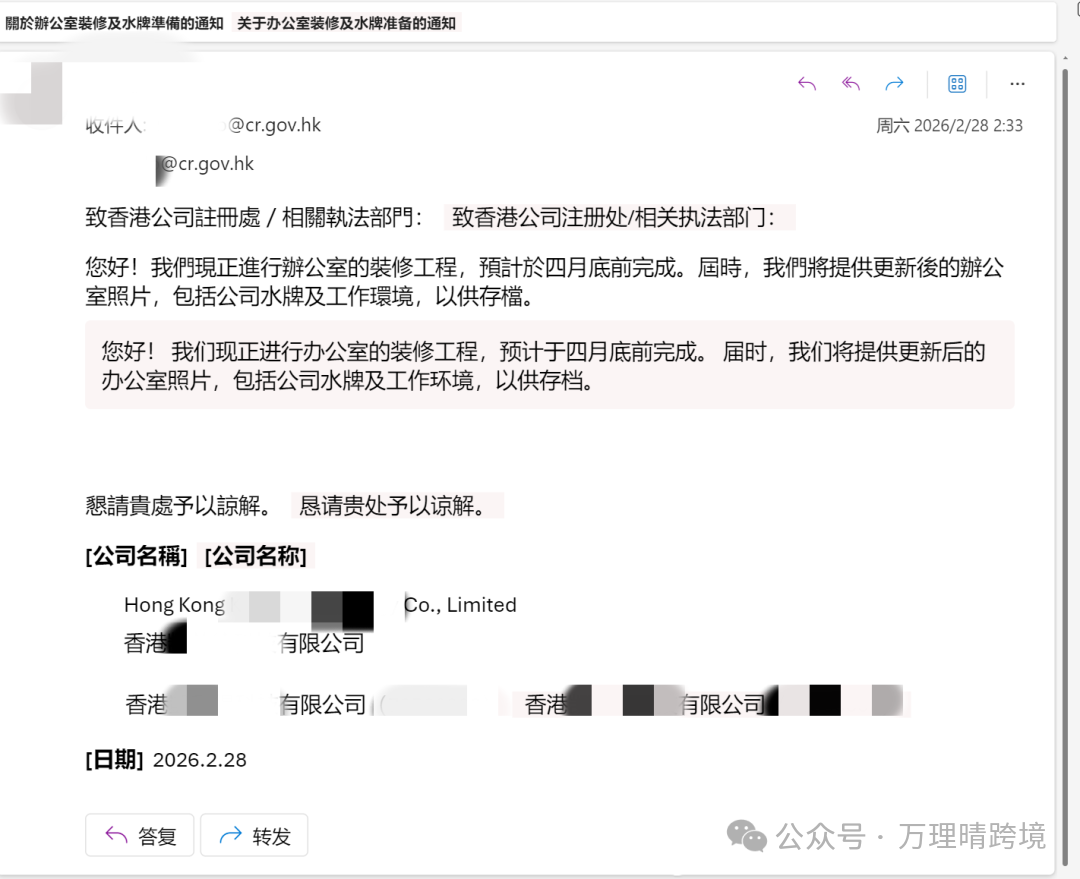This screenshot has height=879, width=1080.
Task: Open the apps grid icon in message toolbar
Action: coord(957,84)
